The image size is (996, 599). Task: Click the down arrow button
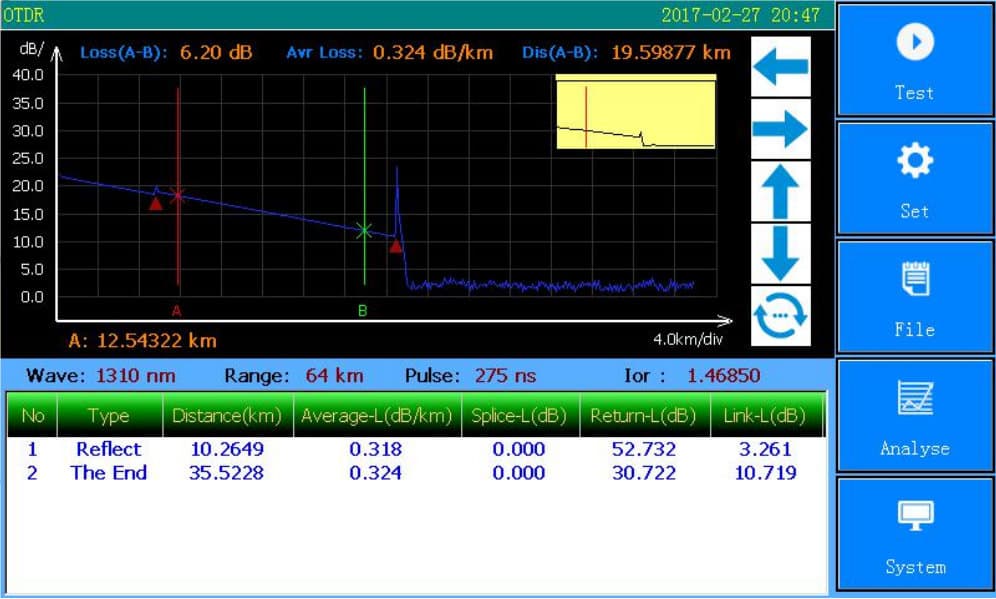(x=781, y=253)
